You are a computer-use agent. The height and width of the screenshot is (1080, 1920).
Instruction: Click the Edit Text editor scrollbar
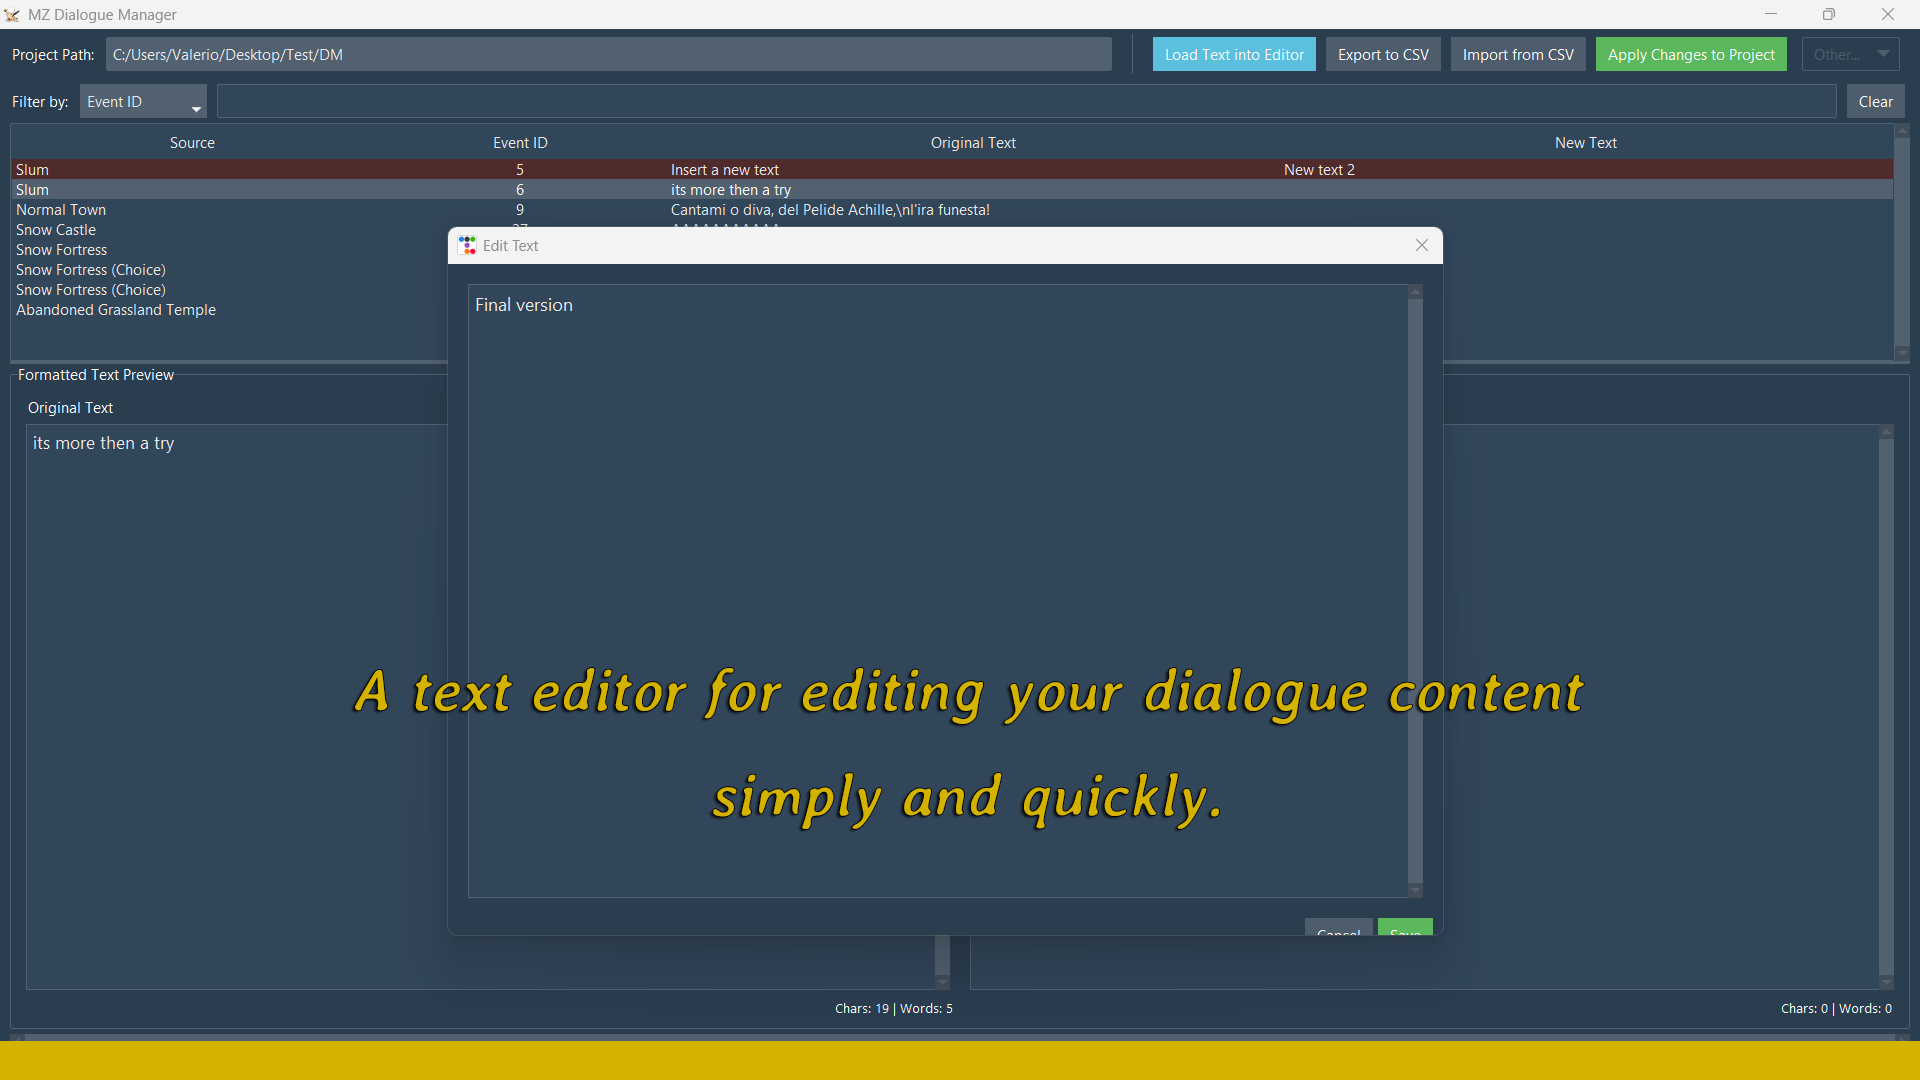pyautogui.click(x=1414, y=590)
